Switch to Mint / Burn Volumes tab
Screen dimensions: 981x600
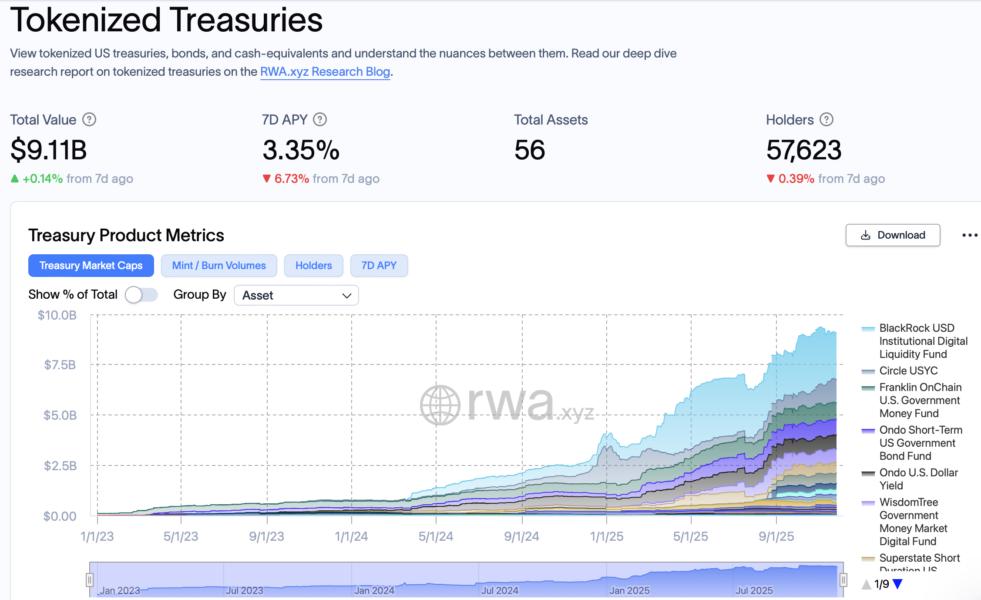coord(219,265)
